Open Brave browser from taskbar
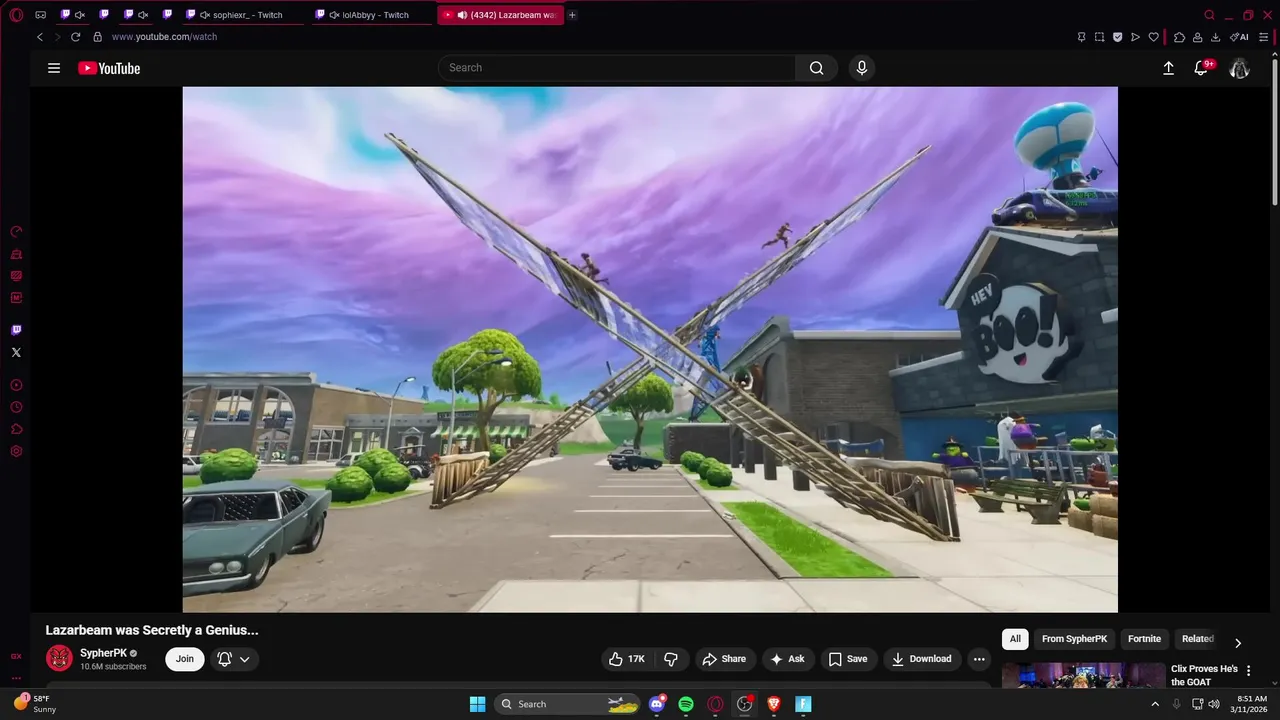 [x=773, y=704]
